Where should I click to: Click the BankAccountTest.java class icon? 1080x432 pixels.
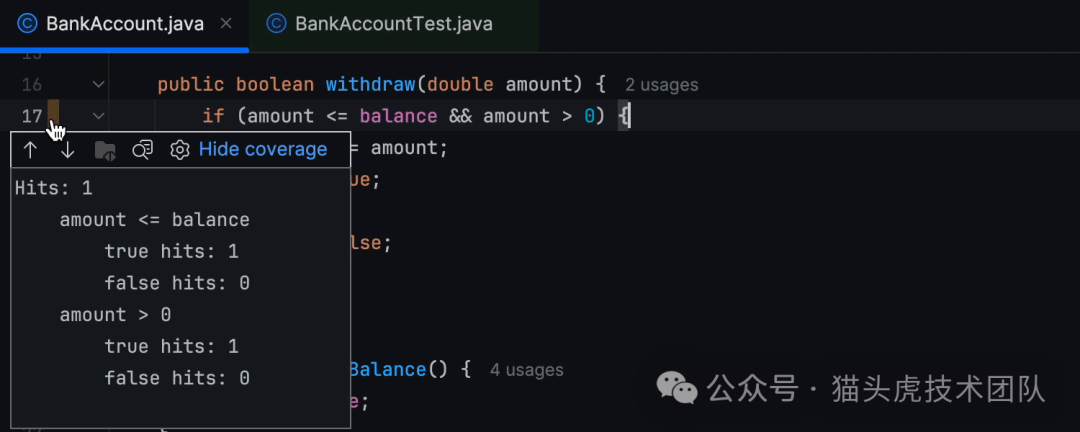click(x=276, y=23)
